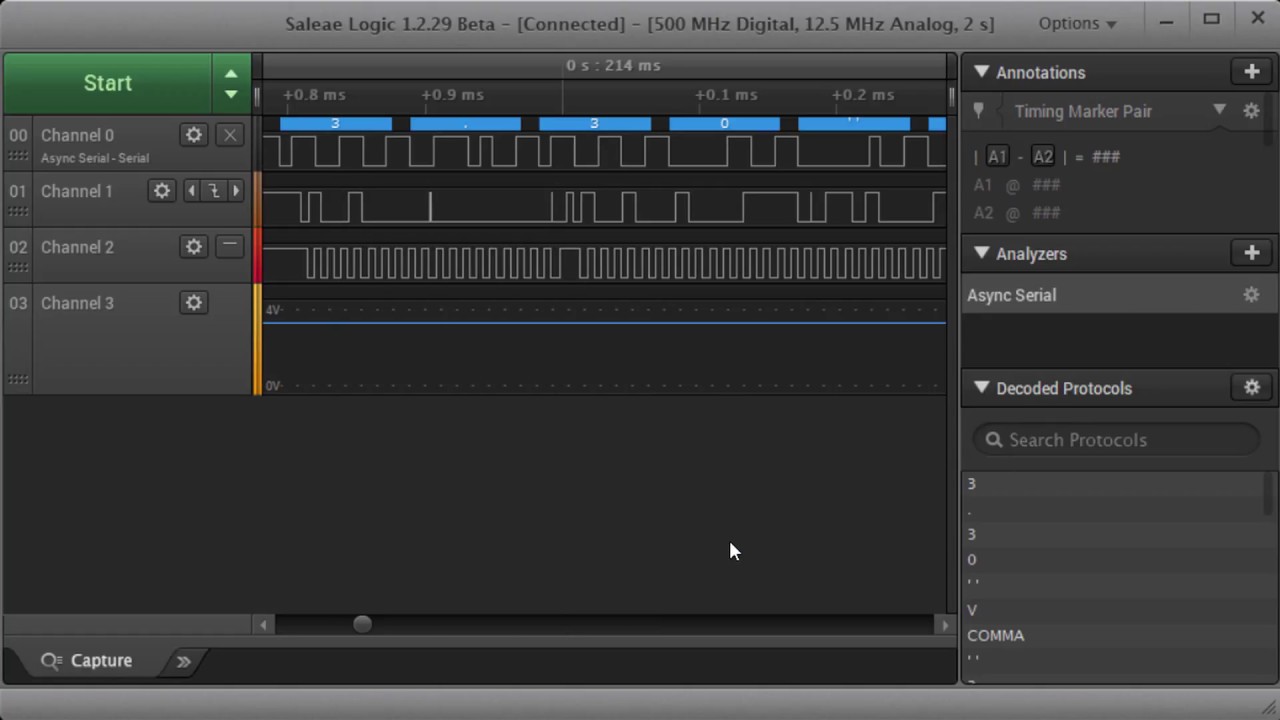Select the Capture tab
1280x720 pixels.
point(87,661)
